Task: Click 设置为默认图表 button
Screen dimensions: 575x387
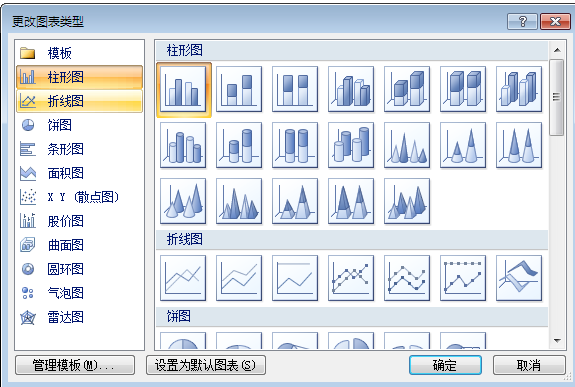Action: coord(206,365)
